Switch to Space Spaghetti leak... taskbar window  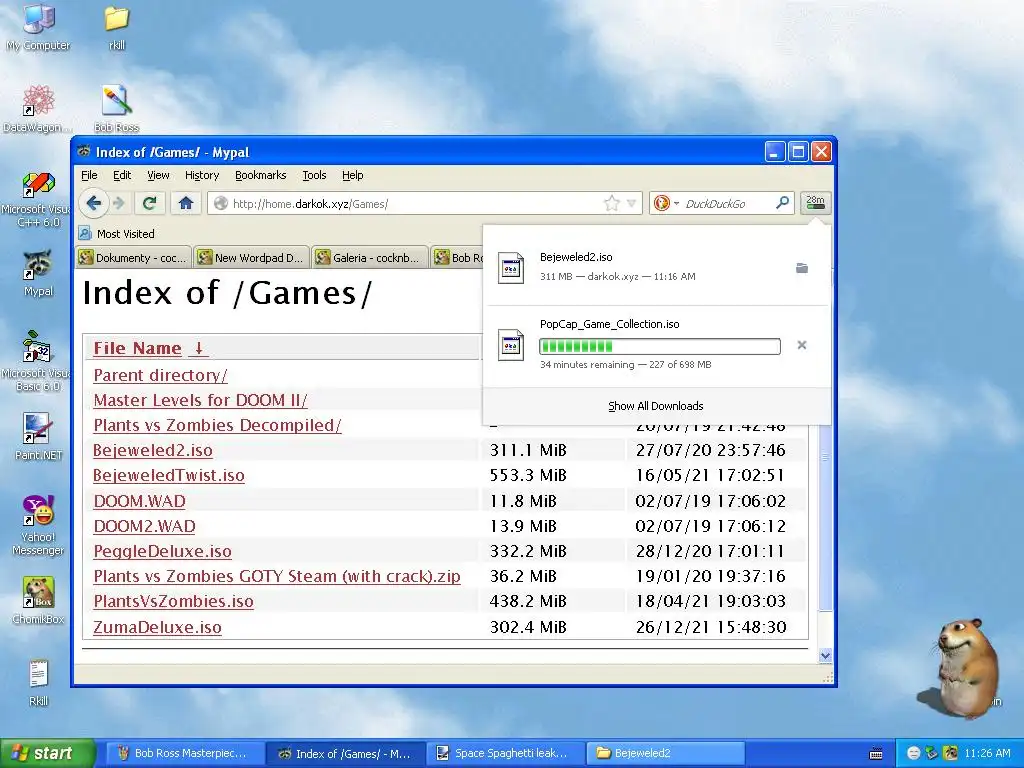coord(504,753)
